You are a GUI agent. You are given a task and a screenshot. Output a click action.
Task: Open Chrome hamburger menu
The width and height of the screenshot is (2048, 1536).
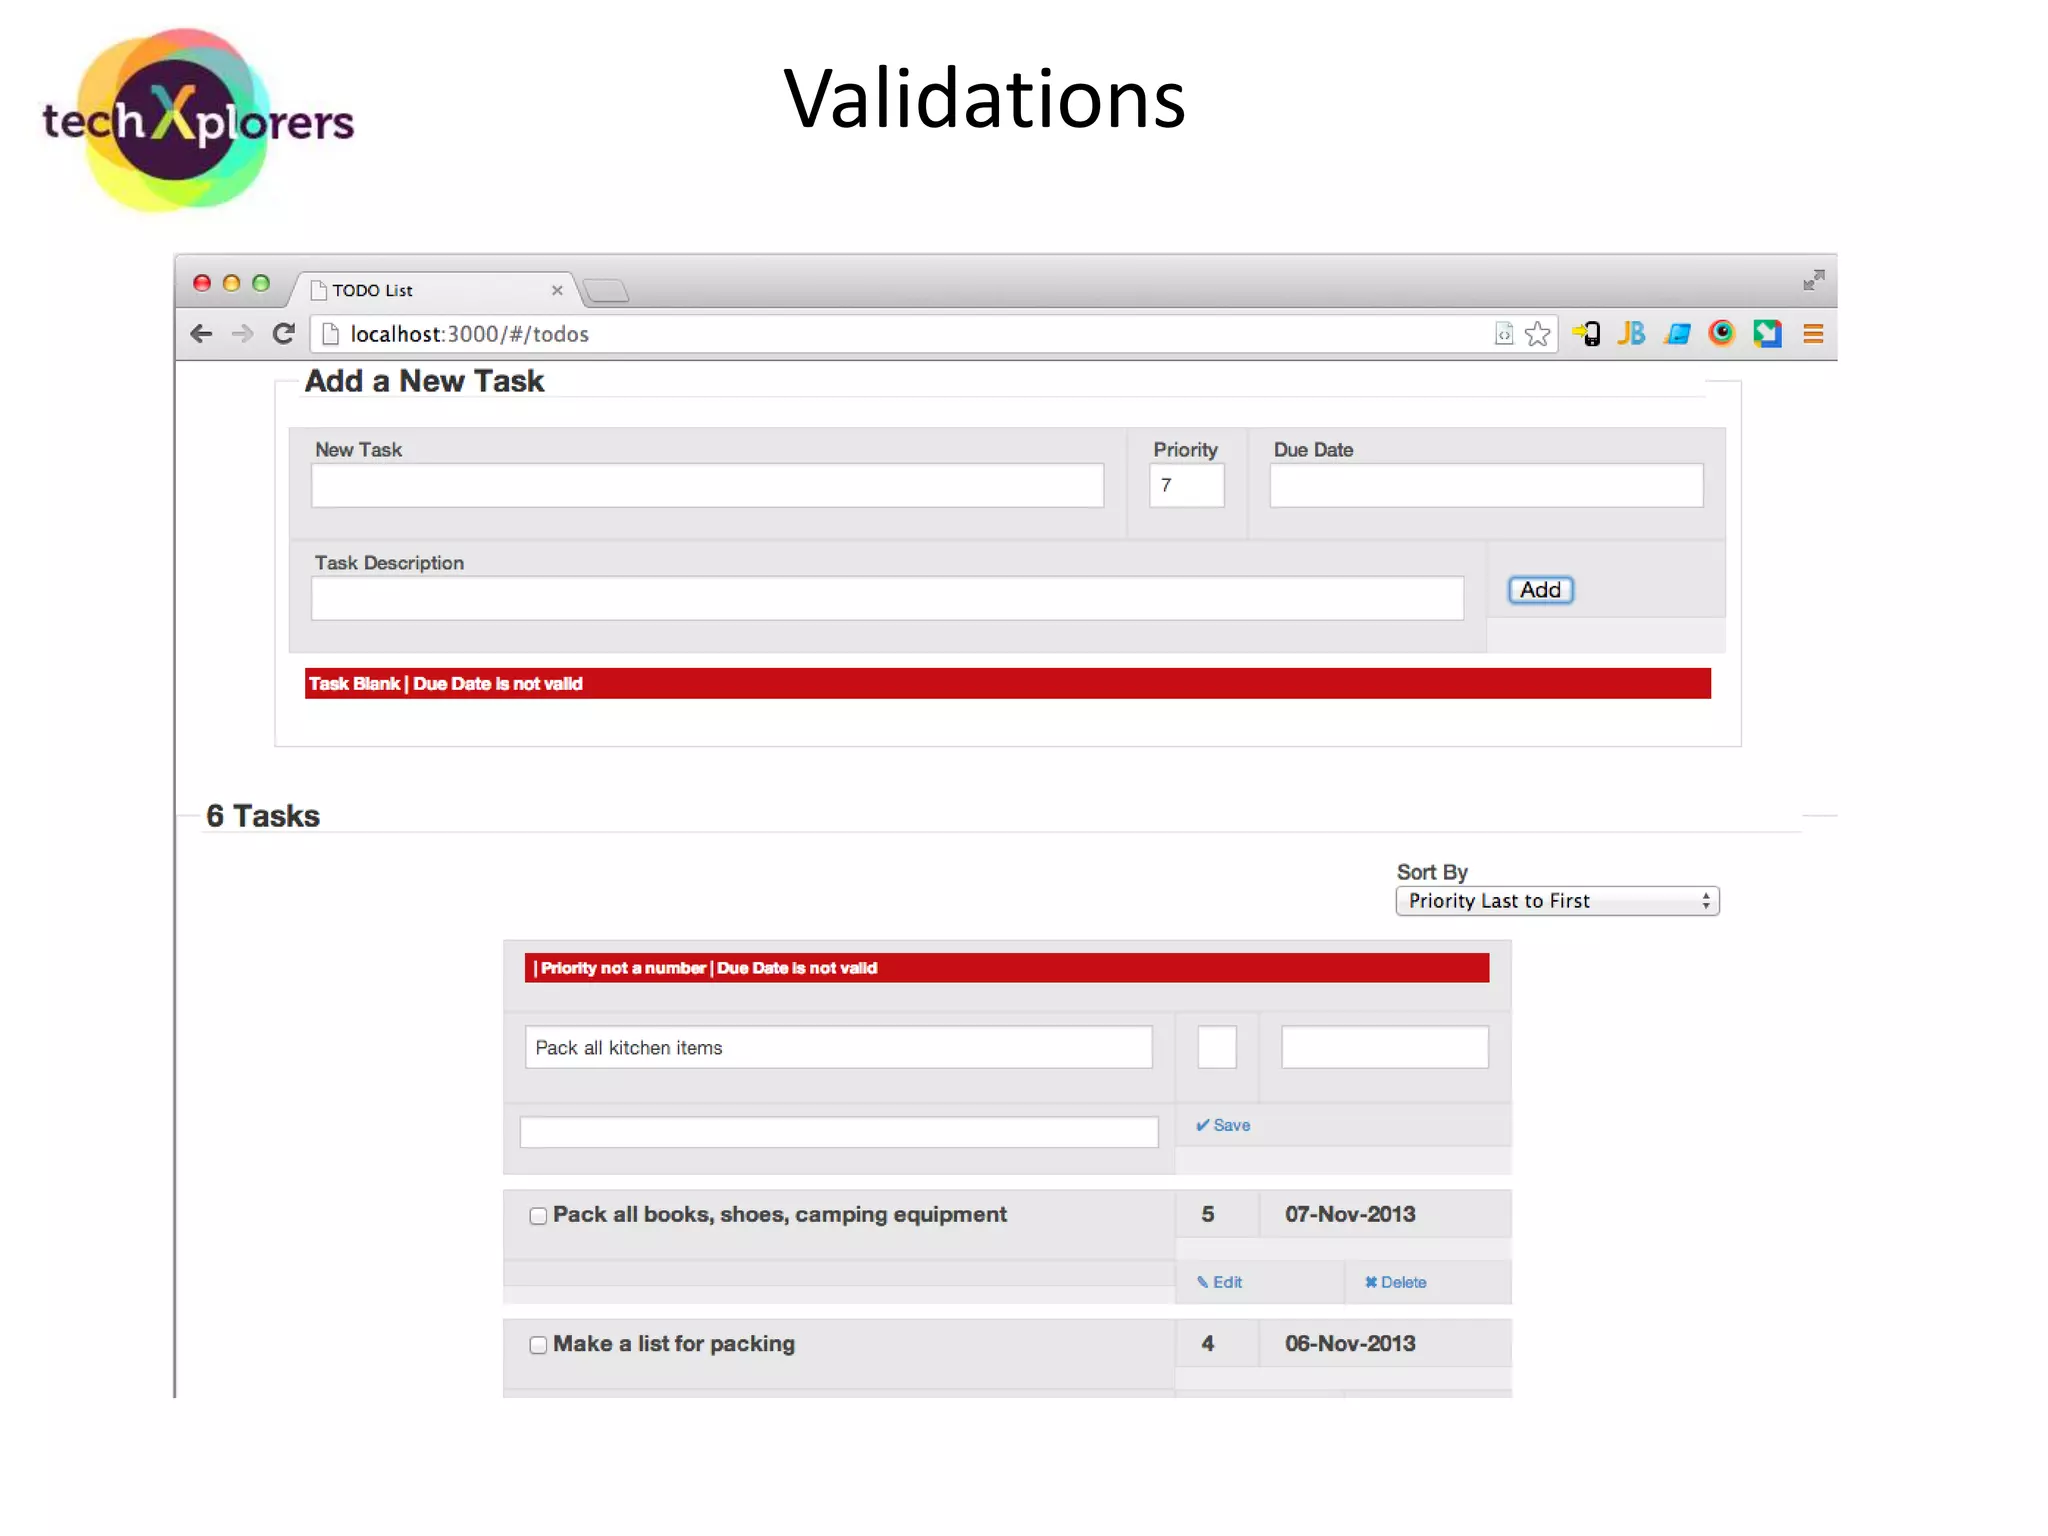point(1813,334)
